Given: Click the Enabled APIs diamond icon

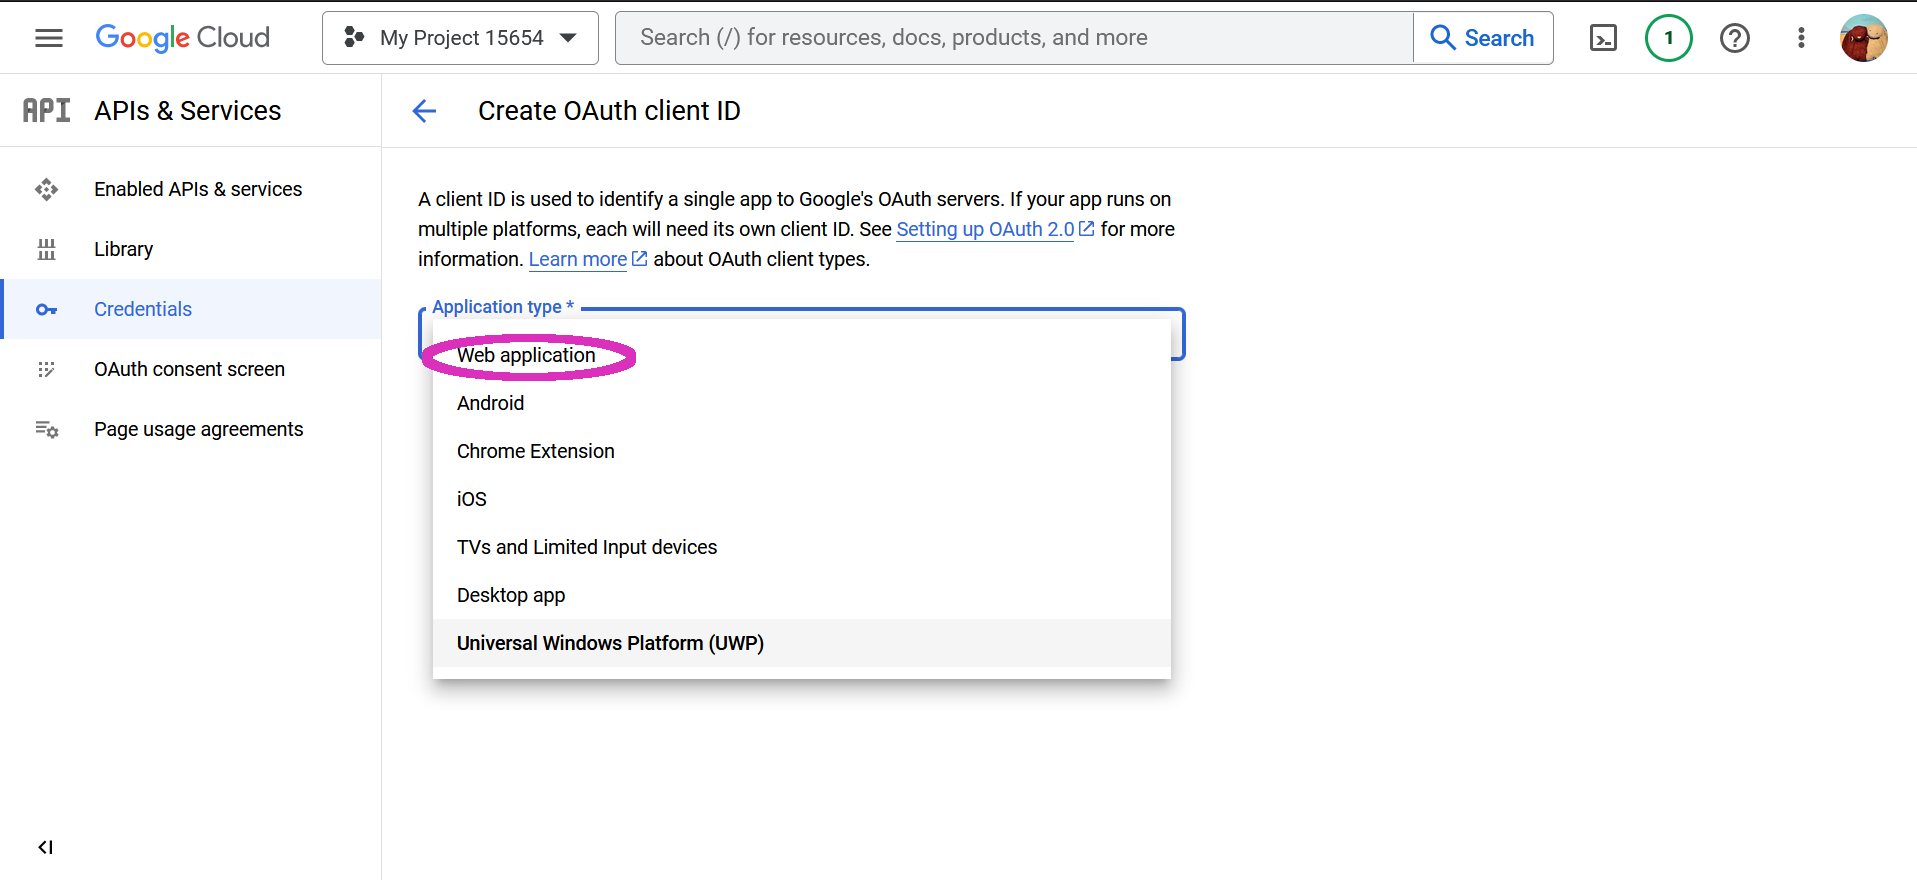Looking at the screenshot, I should [x=46, y=189].
